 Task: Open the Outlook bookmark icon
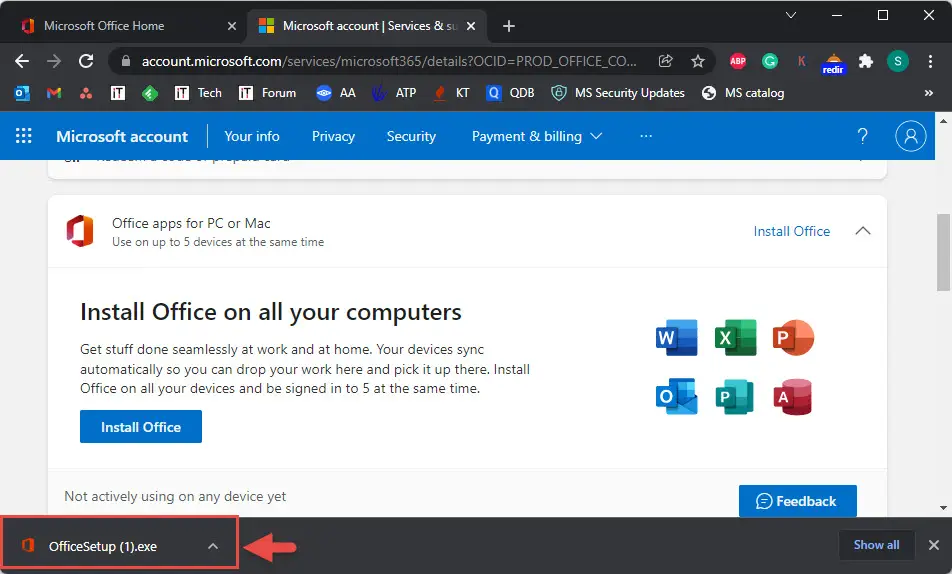(22, 93)
